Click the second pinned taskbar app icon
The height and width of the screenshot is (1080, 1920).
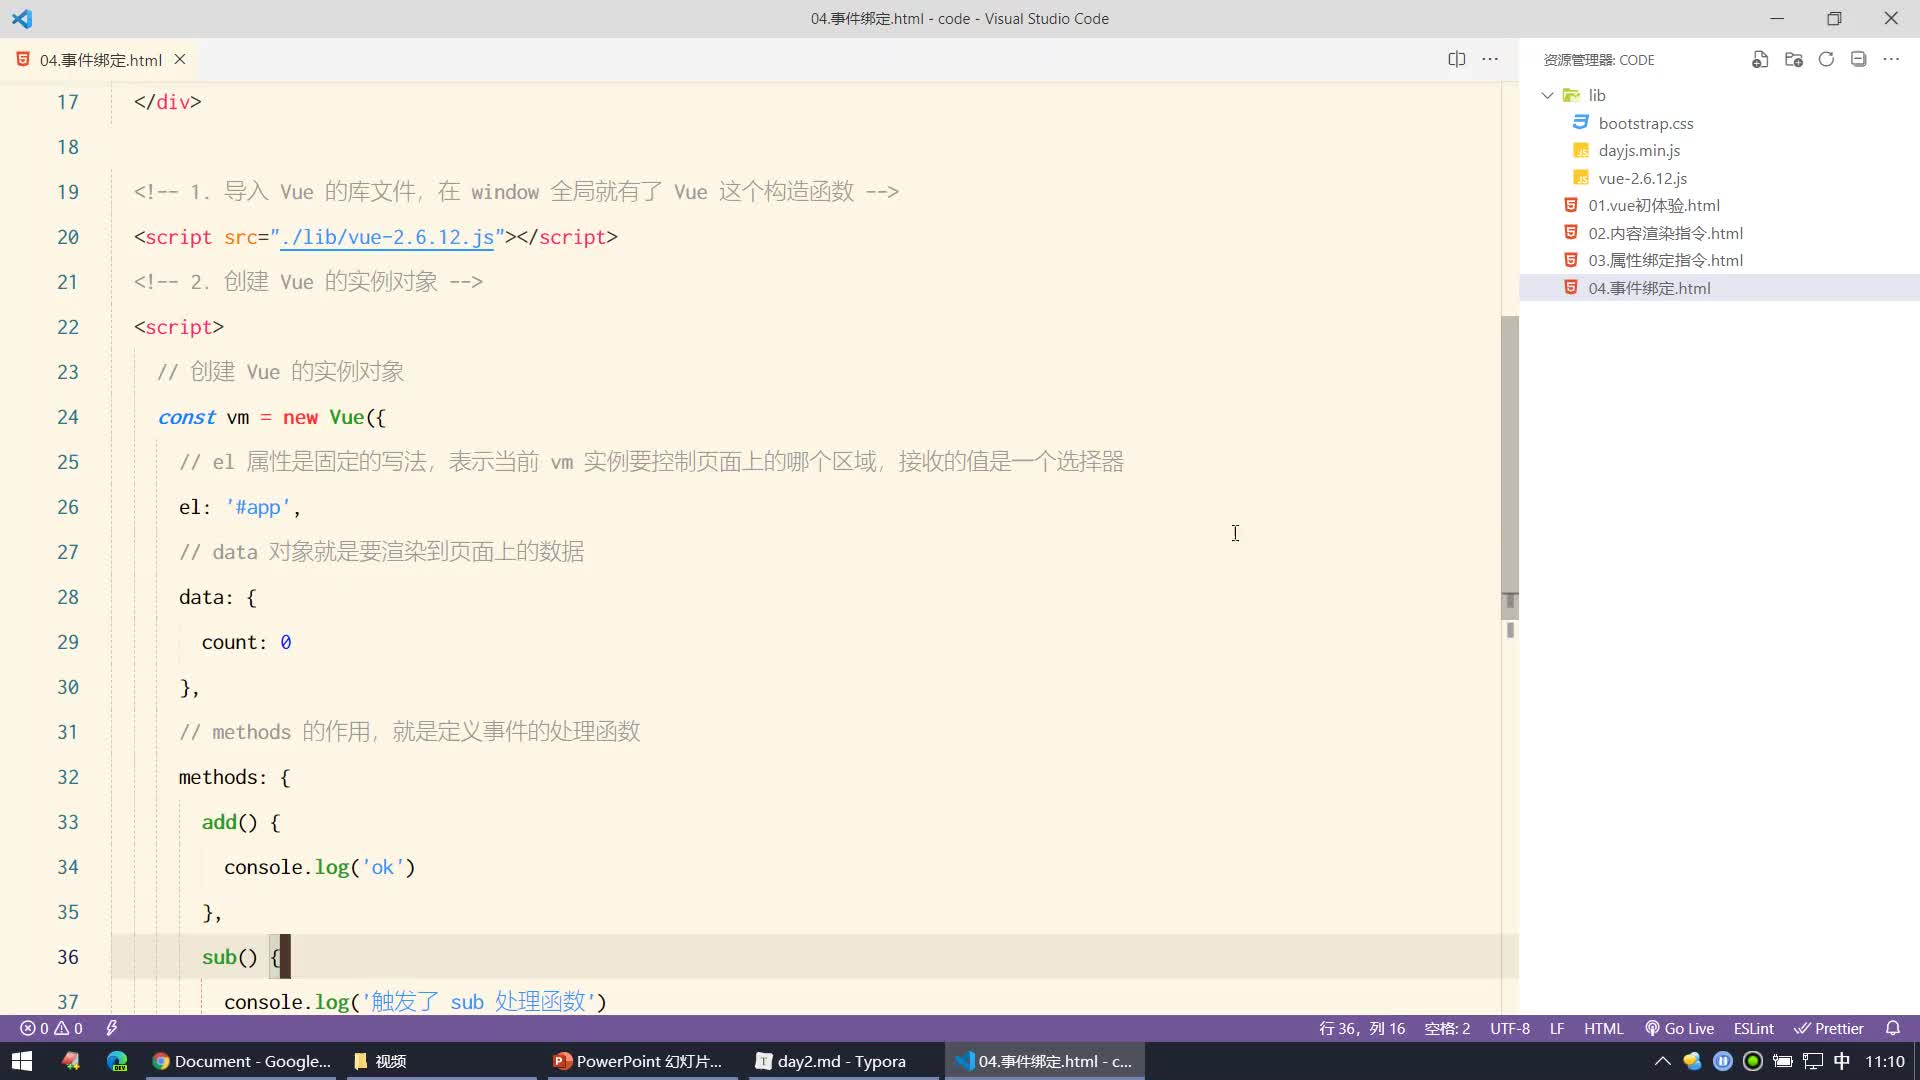point(70,1061)
